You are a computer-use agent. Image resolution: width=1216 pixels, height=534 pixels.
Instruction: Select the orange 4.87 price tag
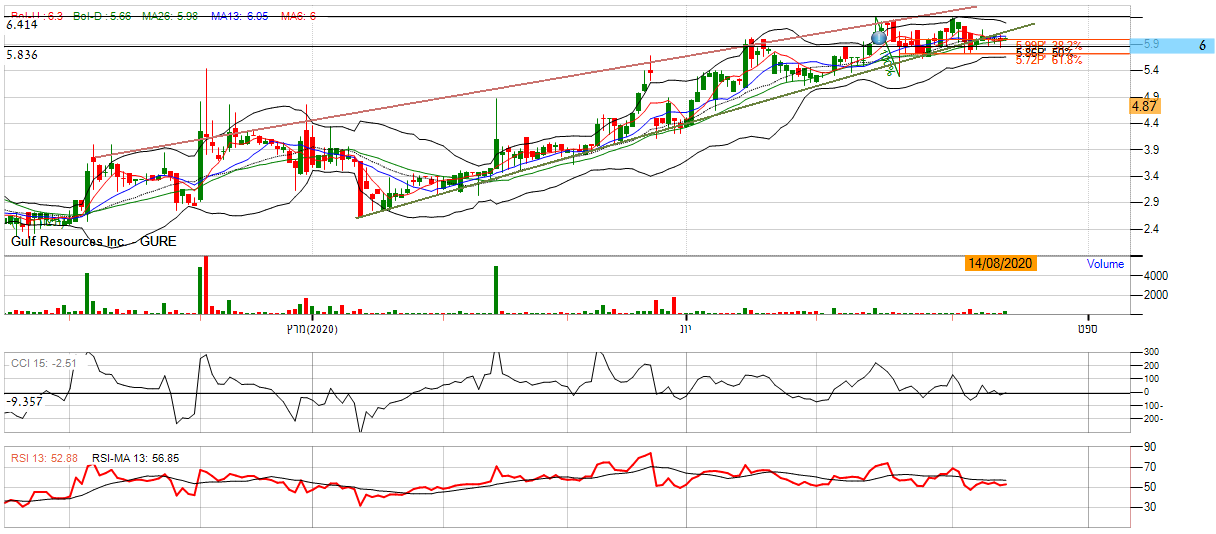1144,105
